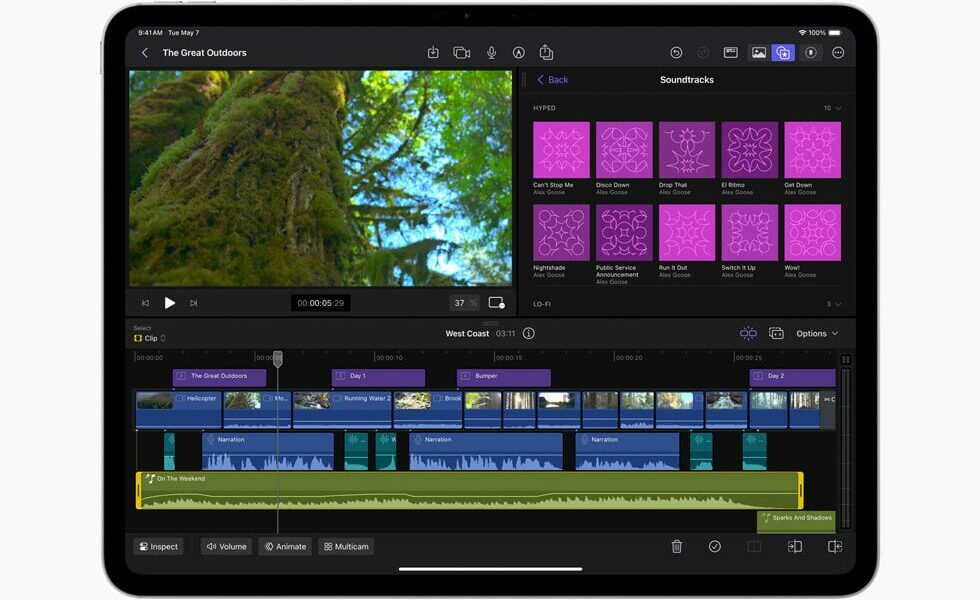Select Nightshade soundtrack thumbnail
The width and height of the screenshot is (980, 600).
click(561, 232)
